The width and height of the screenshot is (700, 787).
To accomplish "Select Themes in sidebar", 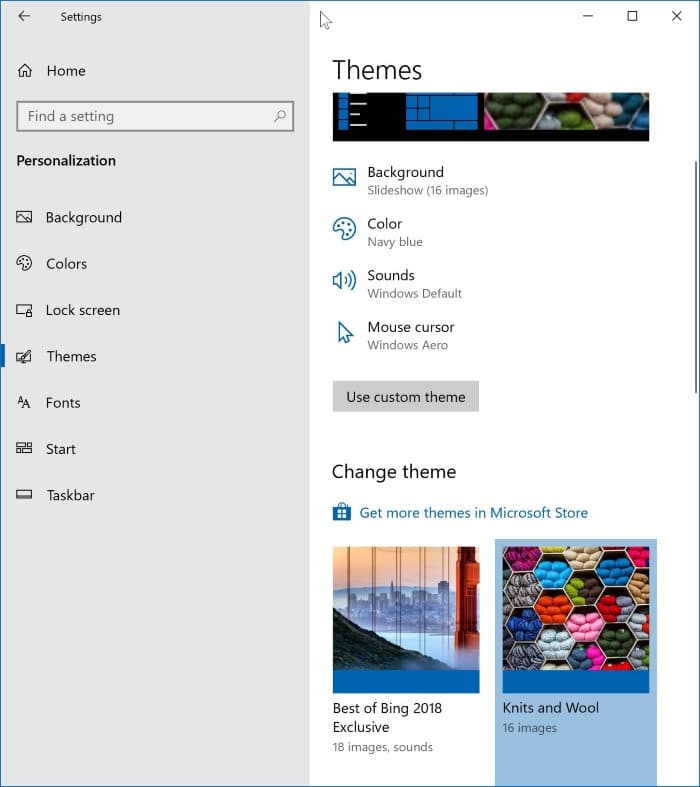I will point(71,356).
